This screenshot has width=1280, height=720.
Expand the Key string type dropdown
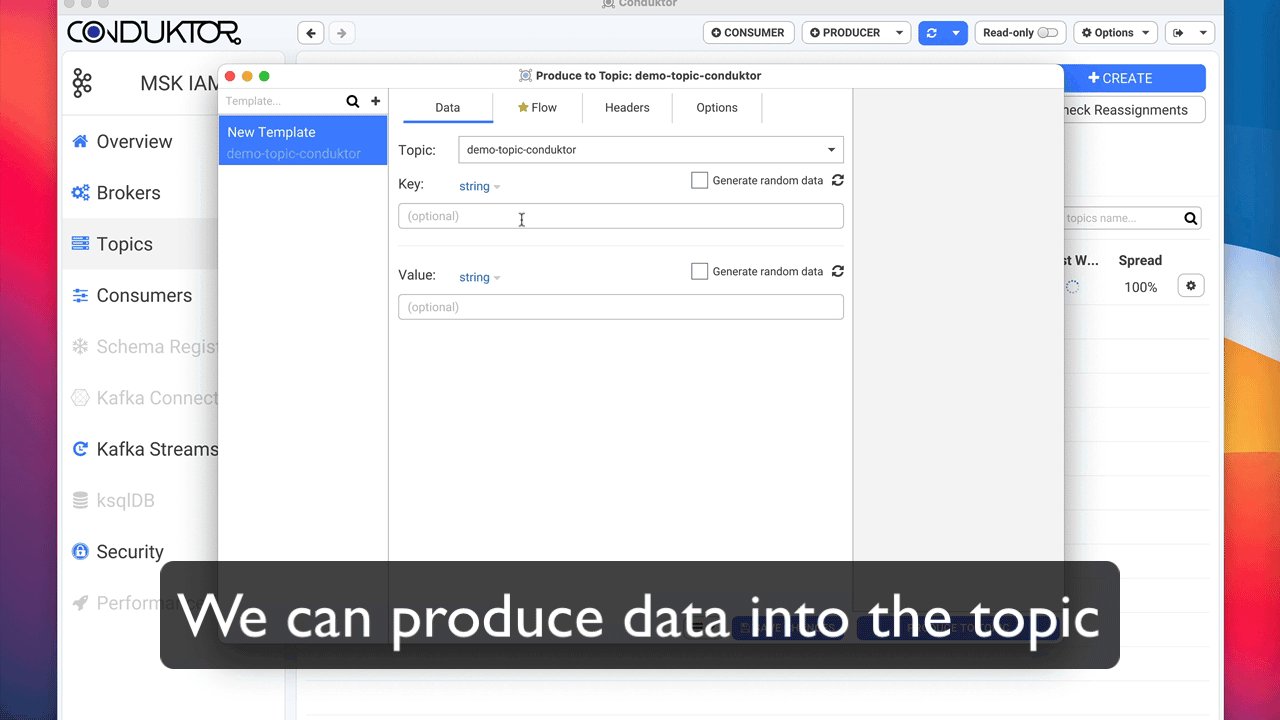tap(480, 187)
